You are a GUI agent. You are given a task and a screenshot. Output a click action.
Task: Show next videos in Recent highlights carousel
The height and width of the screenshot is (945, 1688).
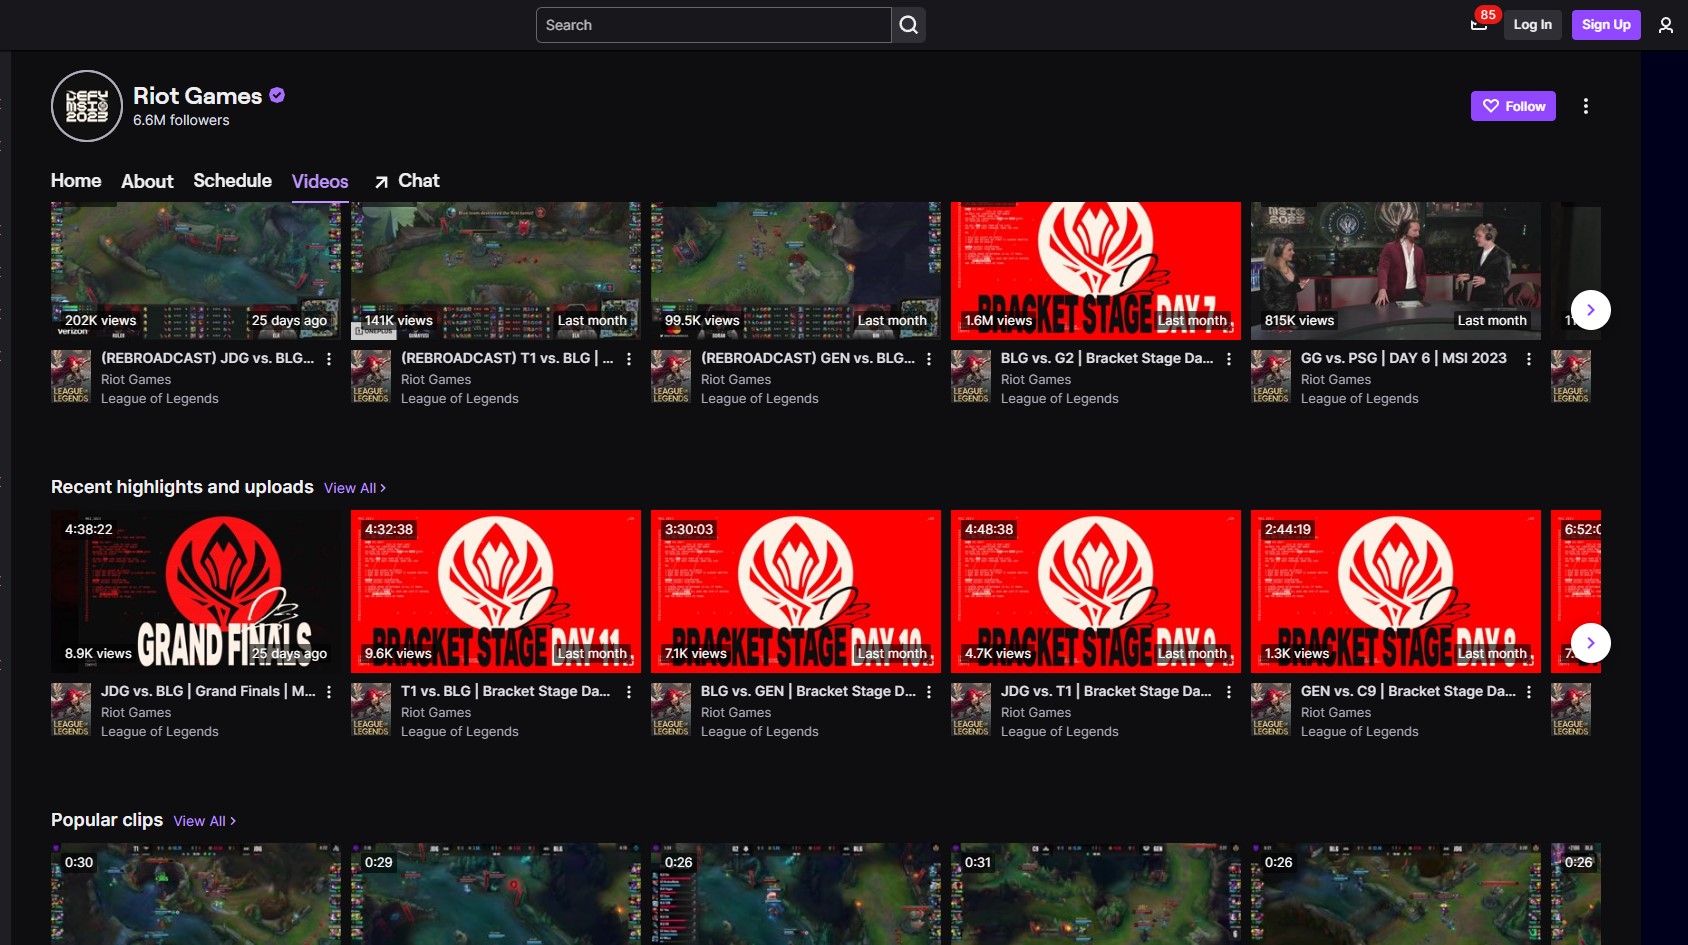pyautogui.click(x=1590, y=643)
